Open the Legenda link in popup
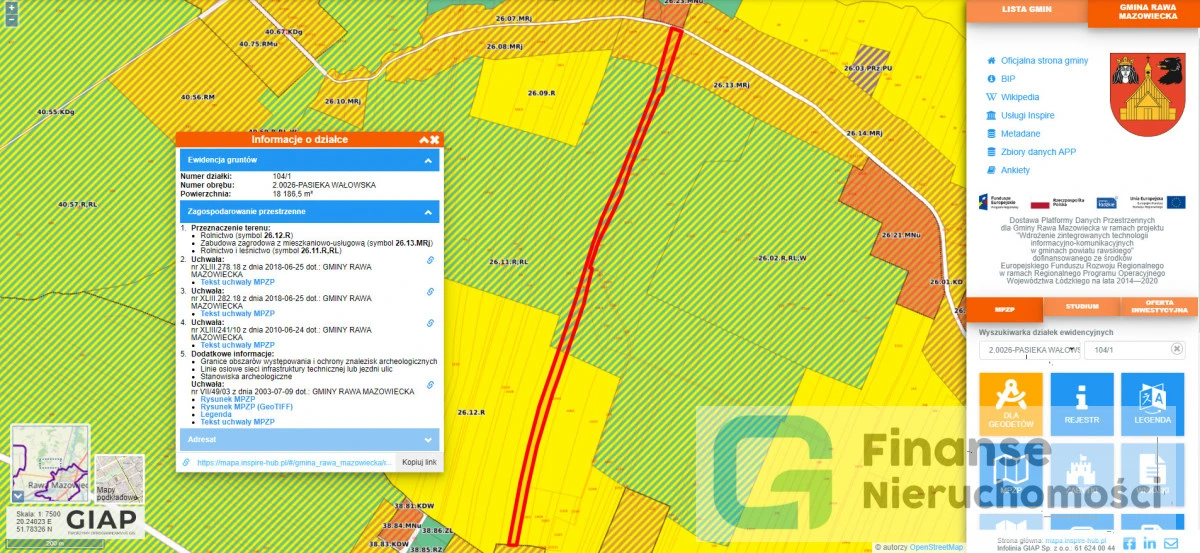Viewport: 1200px width, 553px height. pyautogui.click(x=218, y=414)
